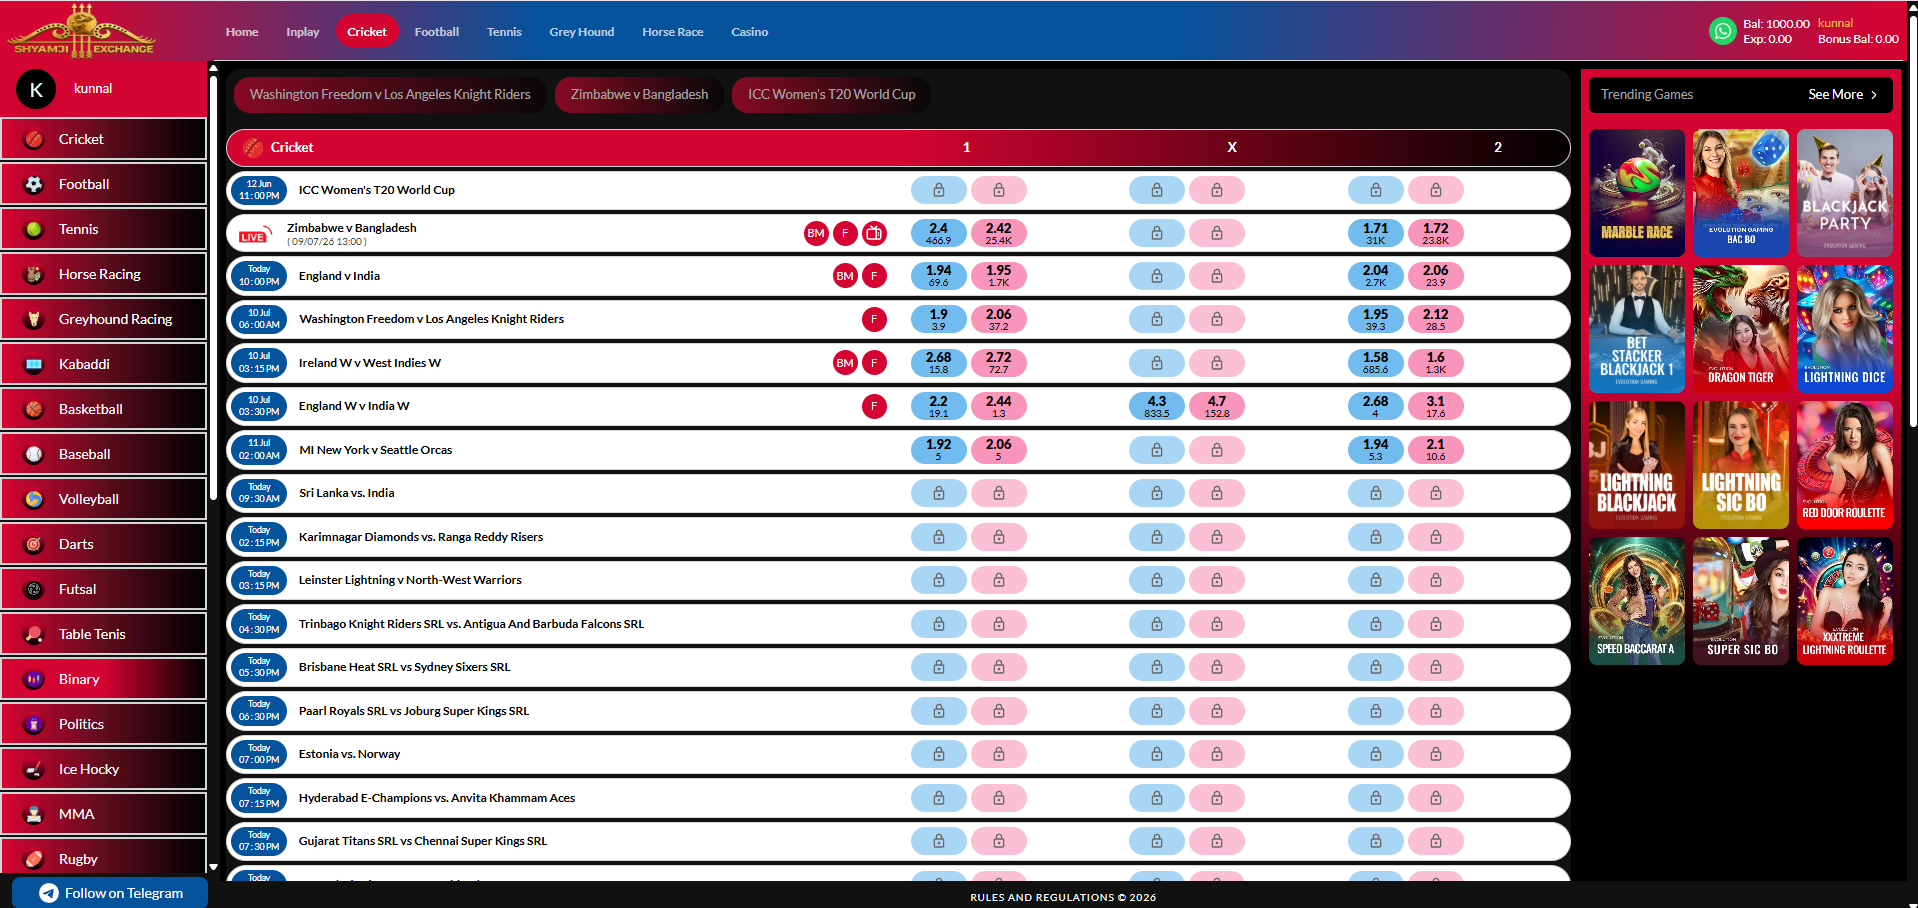This screenshot has height=908, width=1918.
Task: Click the F fancy badge on Washington Freedom row
Action: 874,319
